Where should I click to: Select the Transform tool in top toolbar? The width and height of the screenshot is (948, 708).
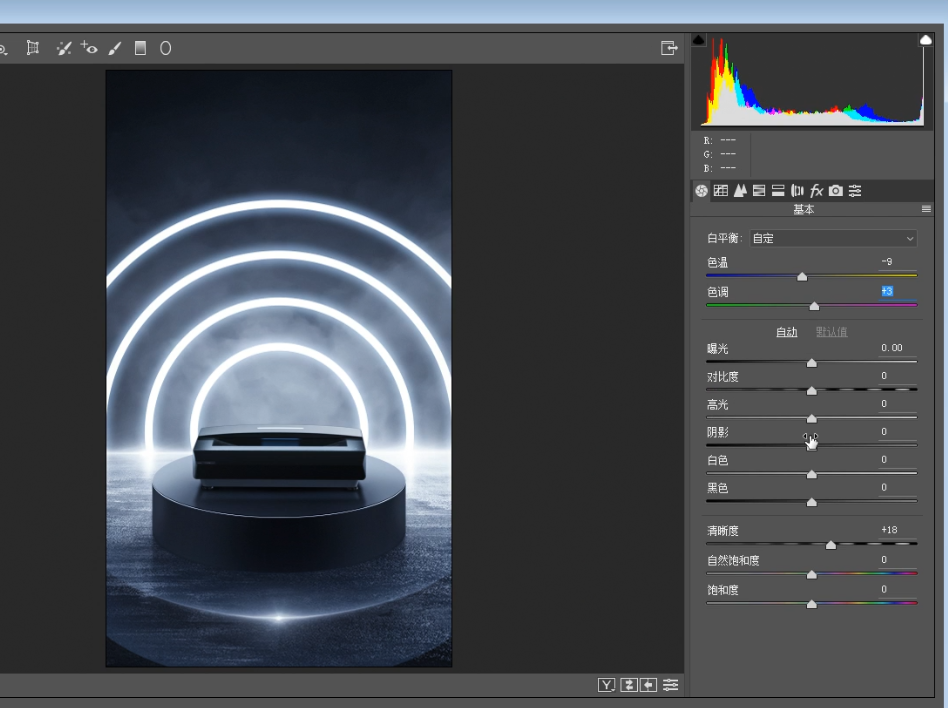(33, 48)
